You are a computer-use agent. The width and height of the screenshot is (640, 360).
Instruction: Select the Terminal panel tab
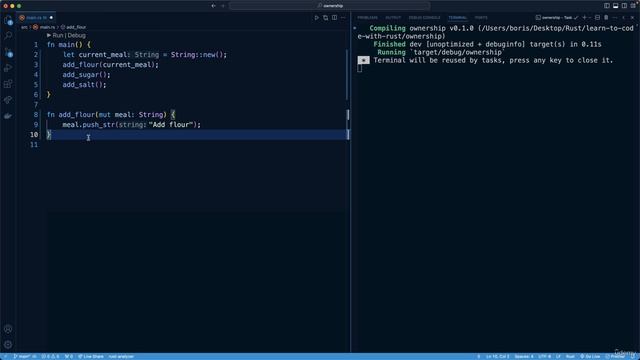(x=457, y=18)
